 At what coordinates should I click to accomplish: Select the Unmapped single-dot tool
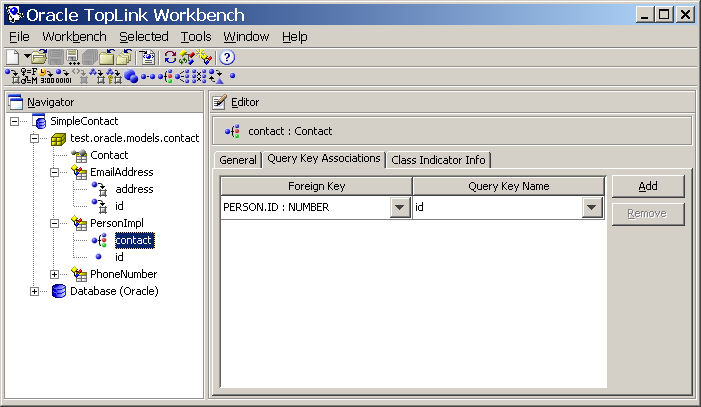(x=232, y=76)
